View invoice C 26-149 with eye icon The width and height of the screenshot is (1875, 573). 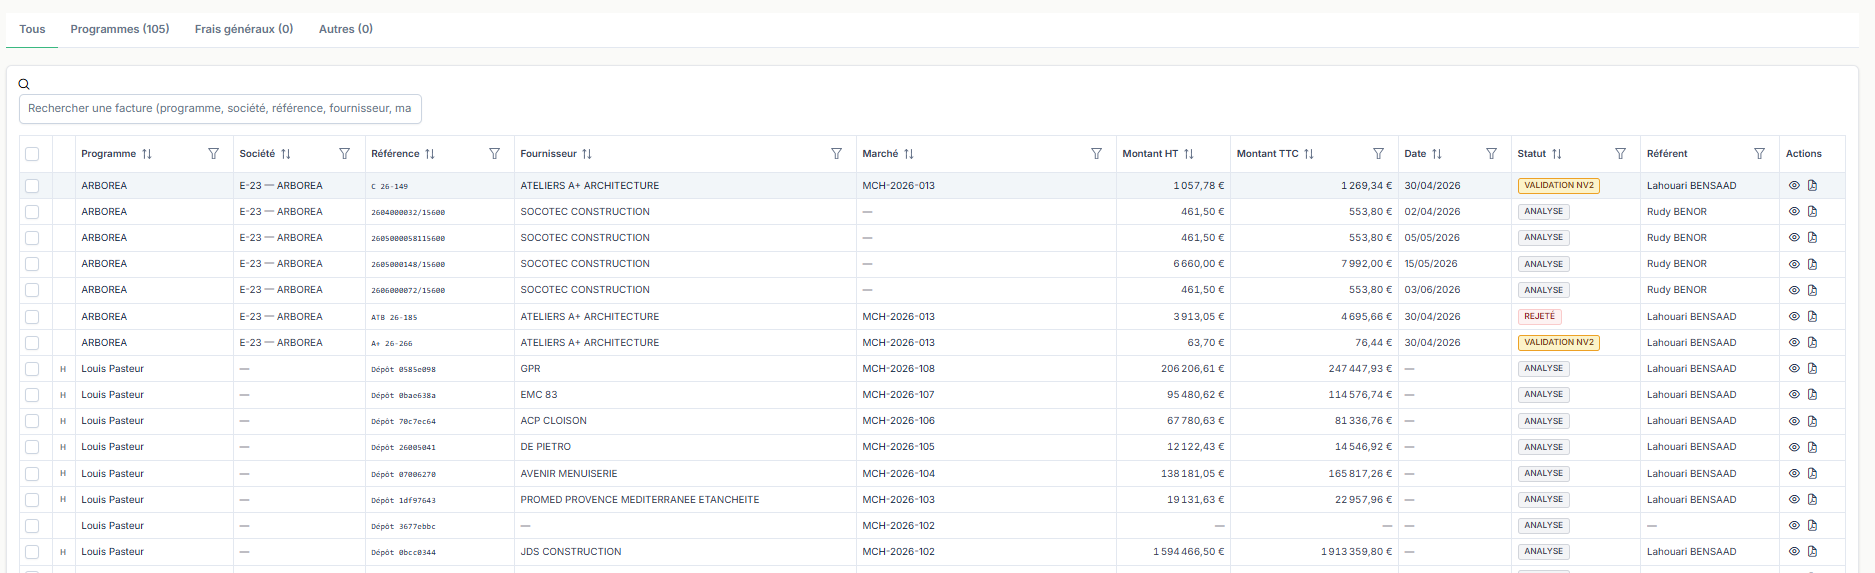point(1794,185)
